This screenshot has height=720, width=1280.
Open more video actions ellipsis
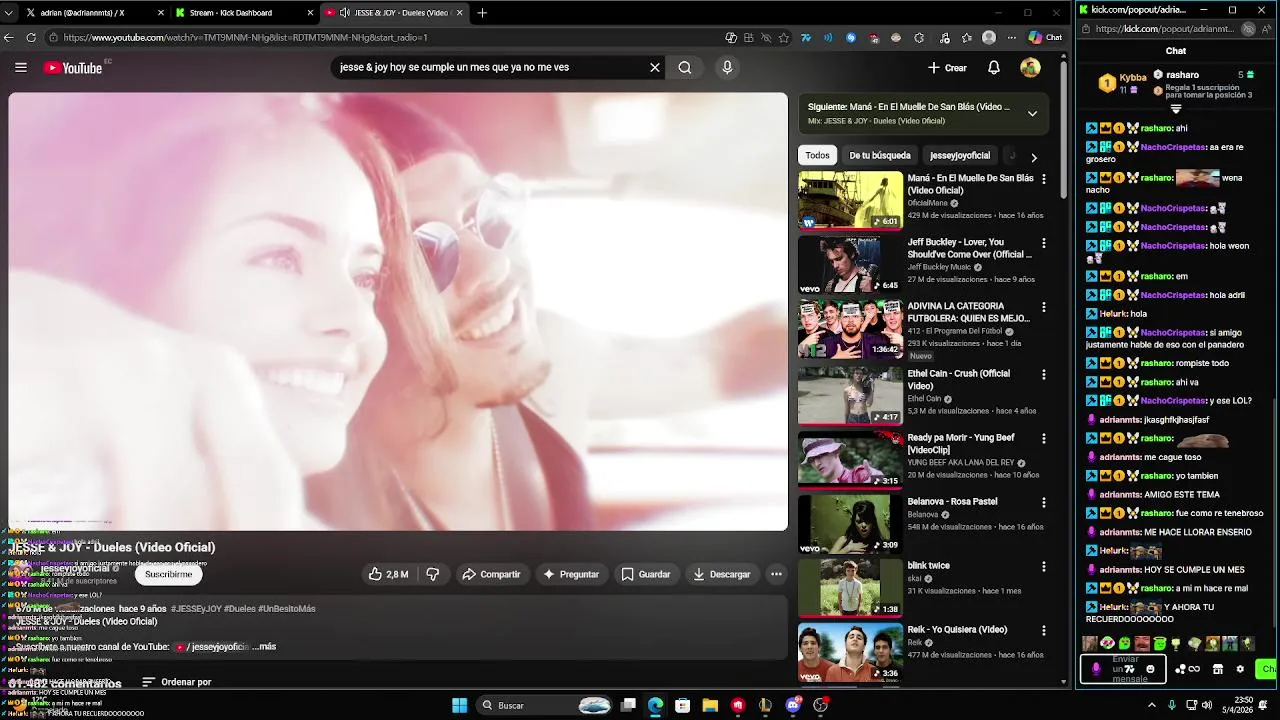pyautogui.click(x=776, y=574)
